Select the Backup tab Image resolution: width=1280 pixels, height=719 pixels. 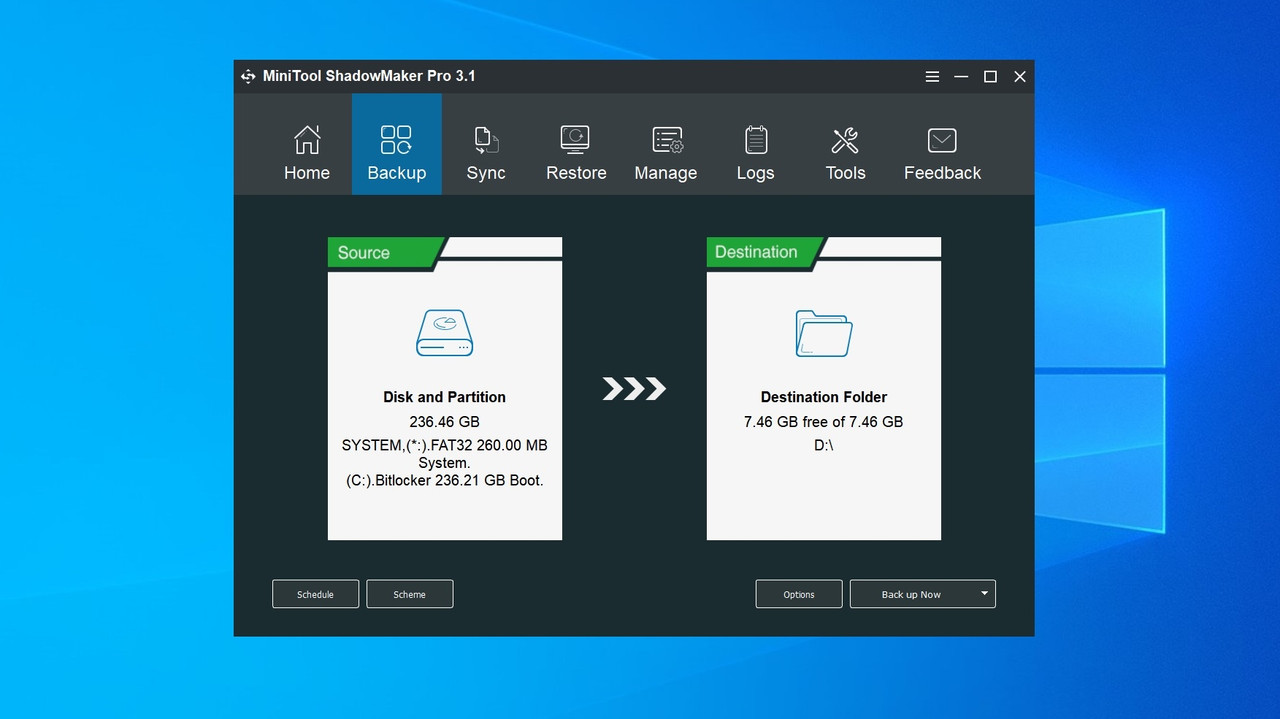396,144
